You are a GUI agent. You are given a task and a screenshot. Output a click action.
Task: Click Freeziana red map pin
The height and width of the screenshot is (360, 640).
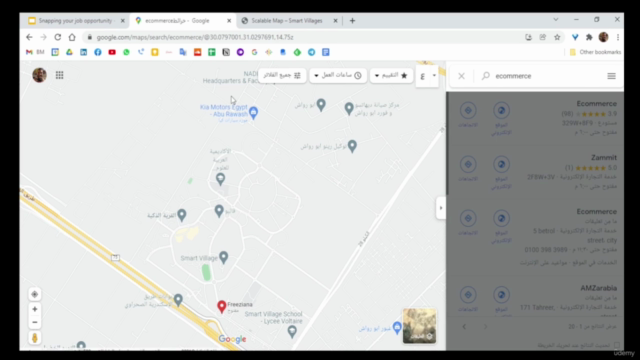click(x=222, y=307)
